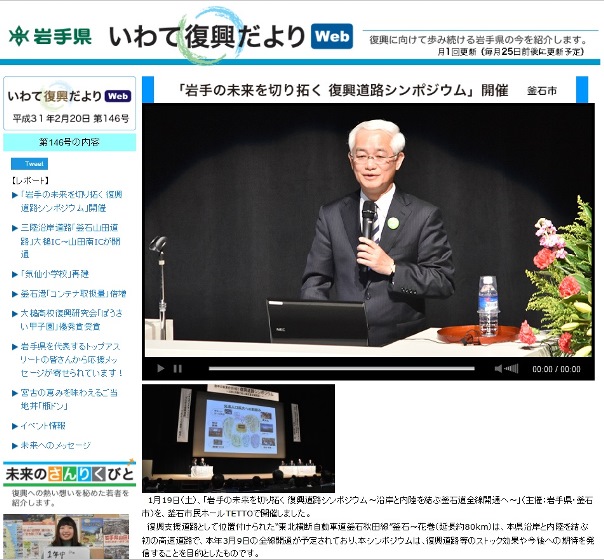Click the 釜石市 label in article title
Image resolution: width=604 pixels, height=560 pixels.
542,91
